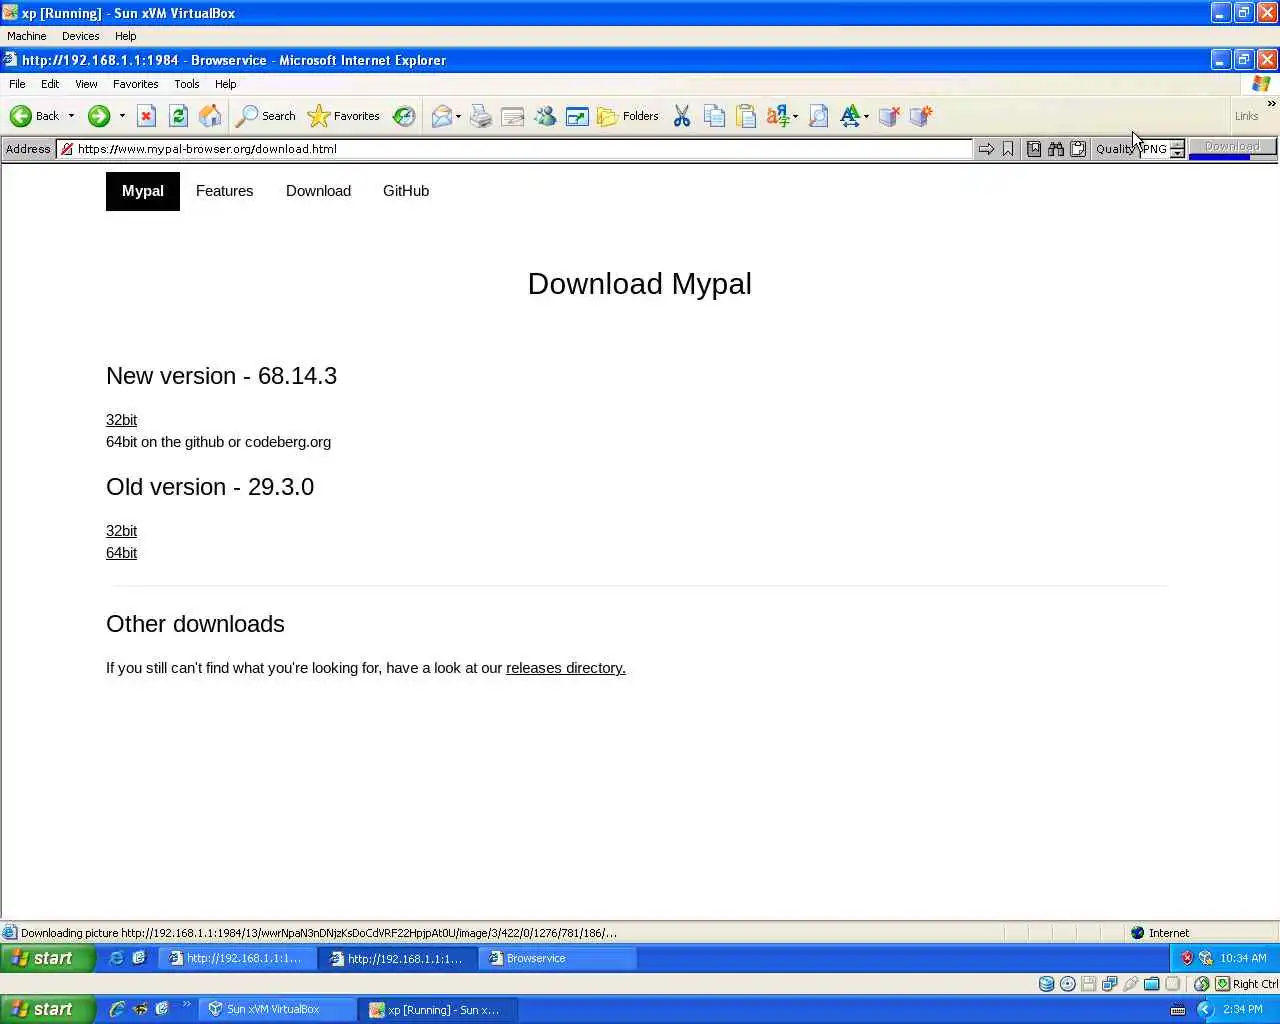This screenshot has height=1024, width=1280.
Task: Open the Help menu in Internet Explorer
Action: (225, 84)
